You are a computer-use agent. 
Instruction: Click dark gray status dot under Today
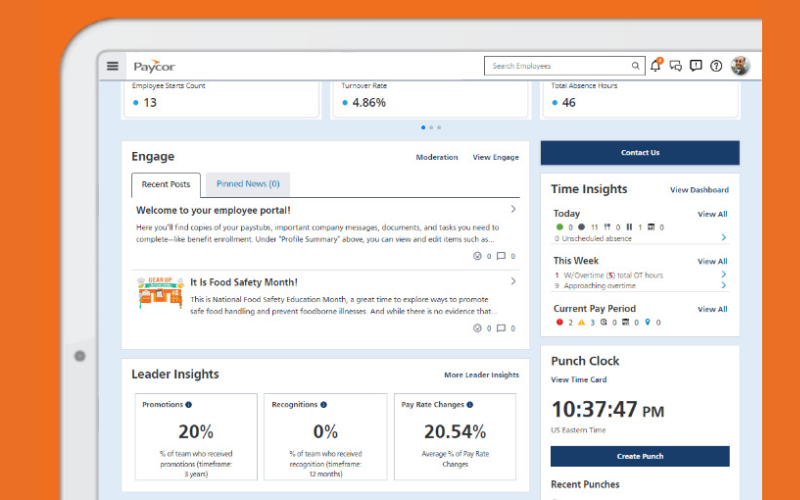581,227
